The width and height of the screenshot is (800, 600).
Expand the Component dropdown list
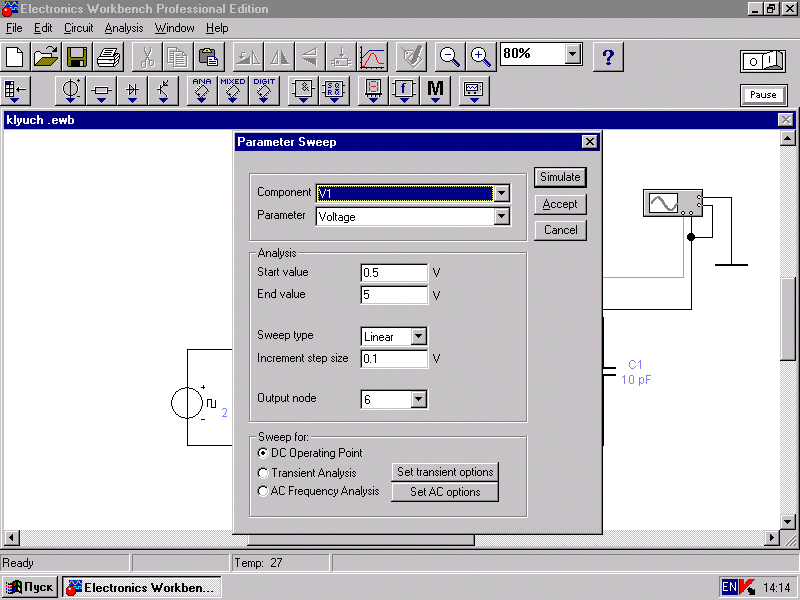pos(502,193)
